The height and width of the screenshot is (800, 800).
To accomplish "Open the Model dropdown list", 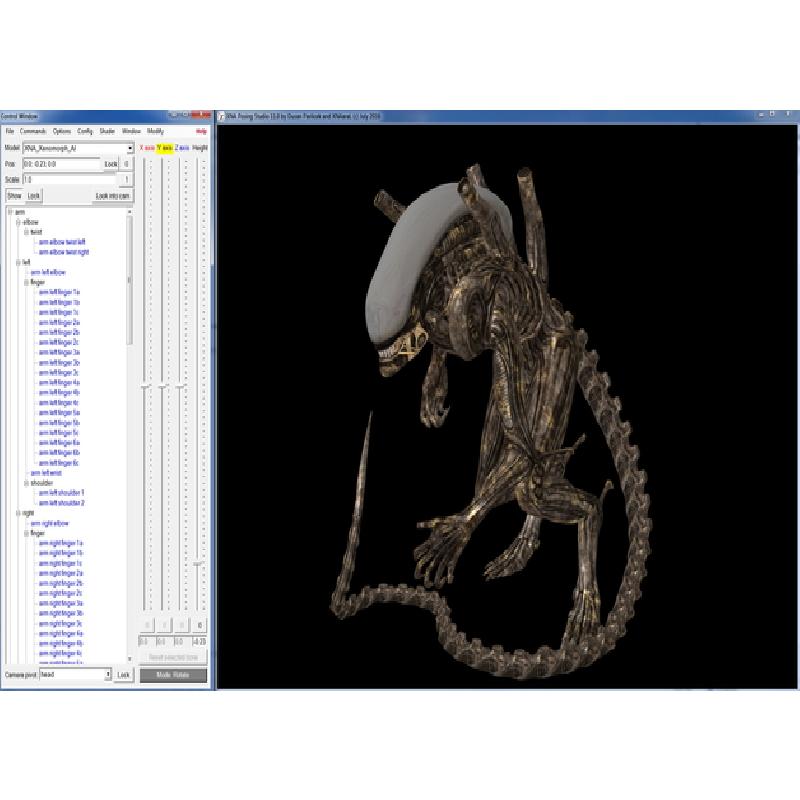I will coord(130,148).
